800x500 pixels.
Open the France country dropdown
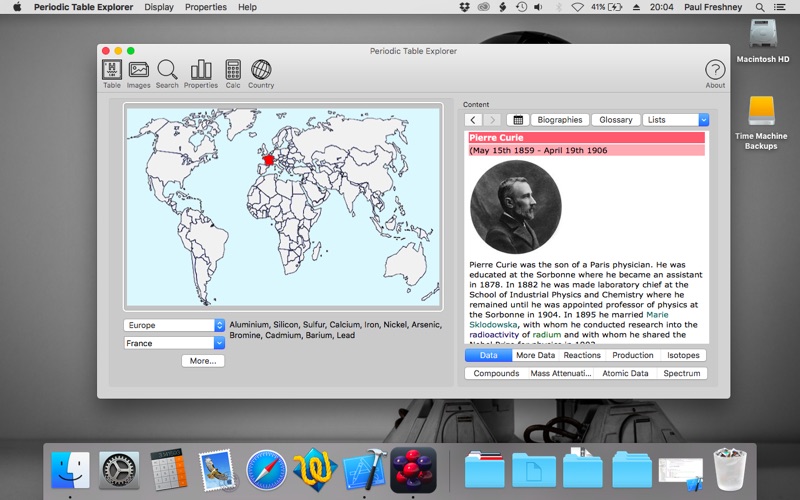174,343
